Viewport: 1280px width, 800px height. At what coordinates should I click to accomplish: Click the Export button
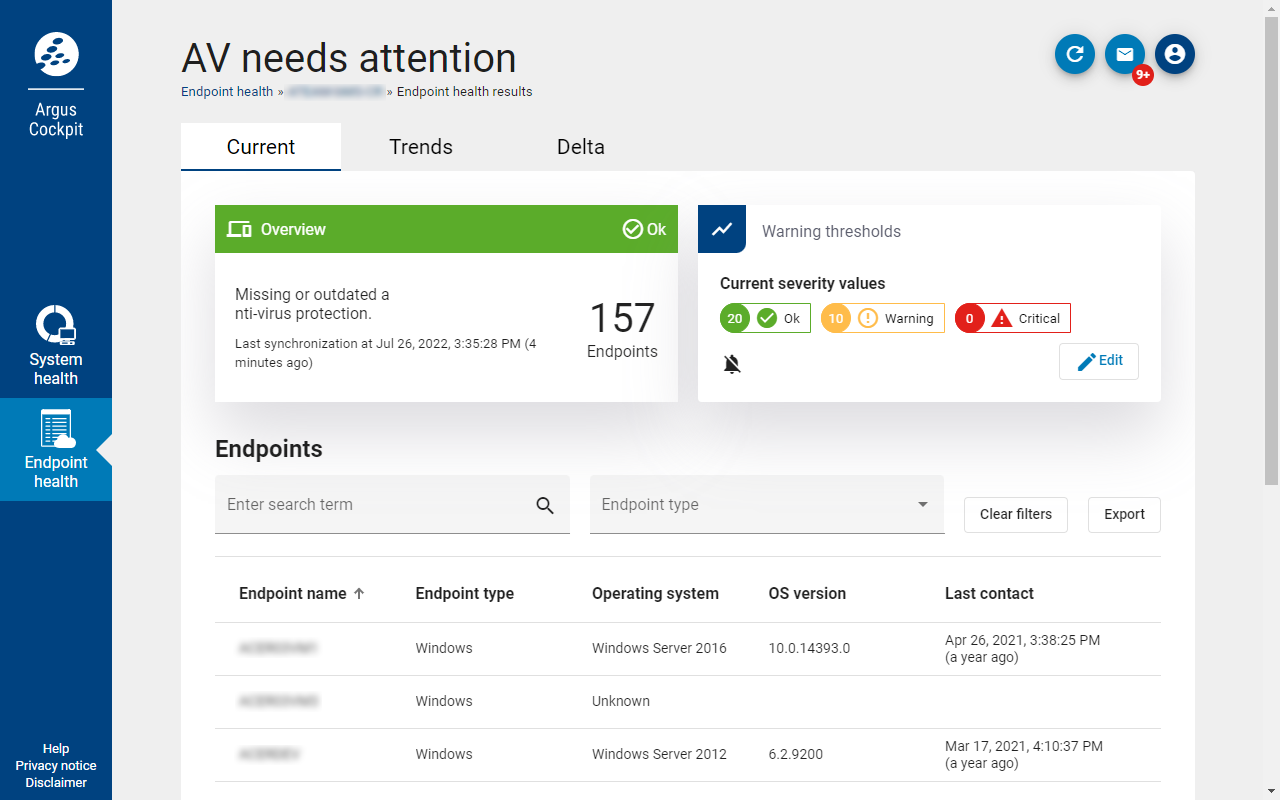[1124, 514]
